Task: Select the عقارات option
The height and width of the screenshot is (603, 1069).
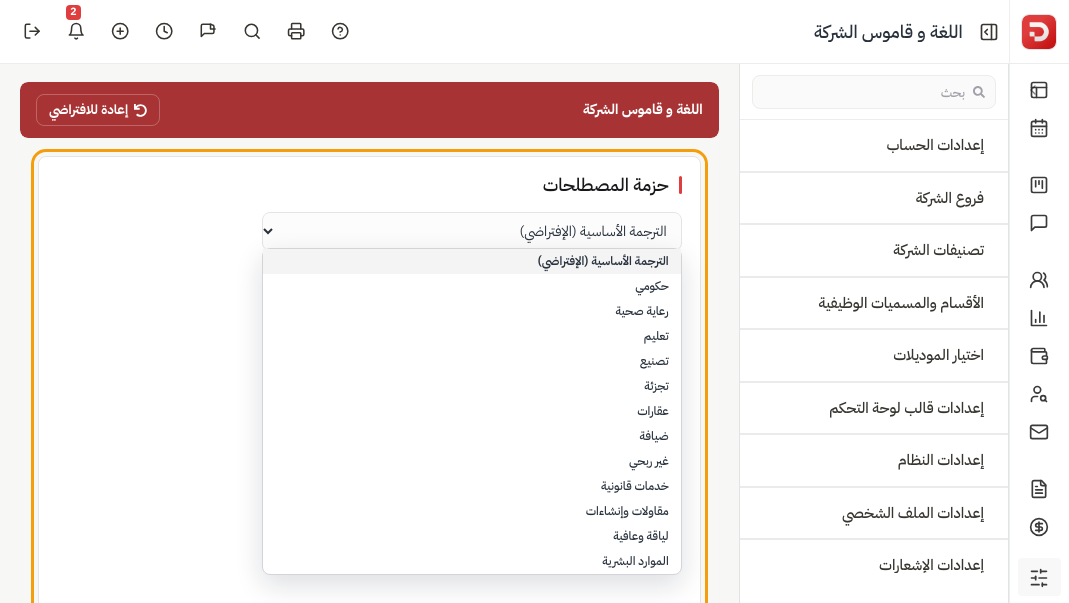Action: [472, 411]
